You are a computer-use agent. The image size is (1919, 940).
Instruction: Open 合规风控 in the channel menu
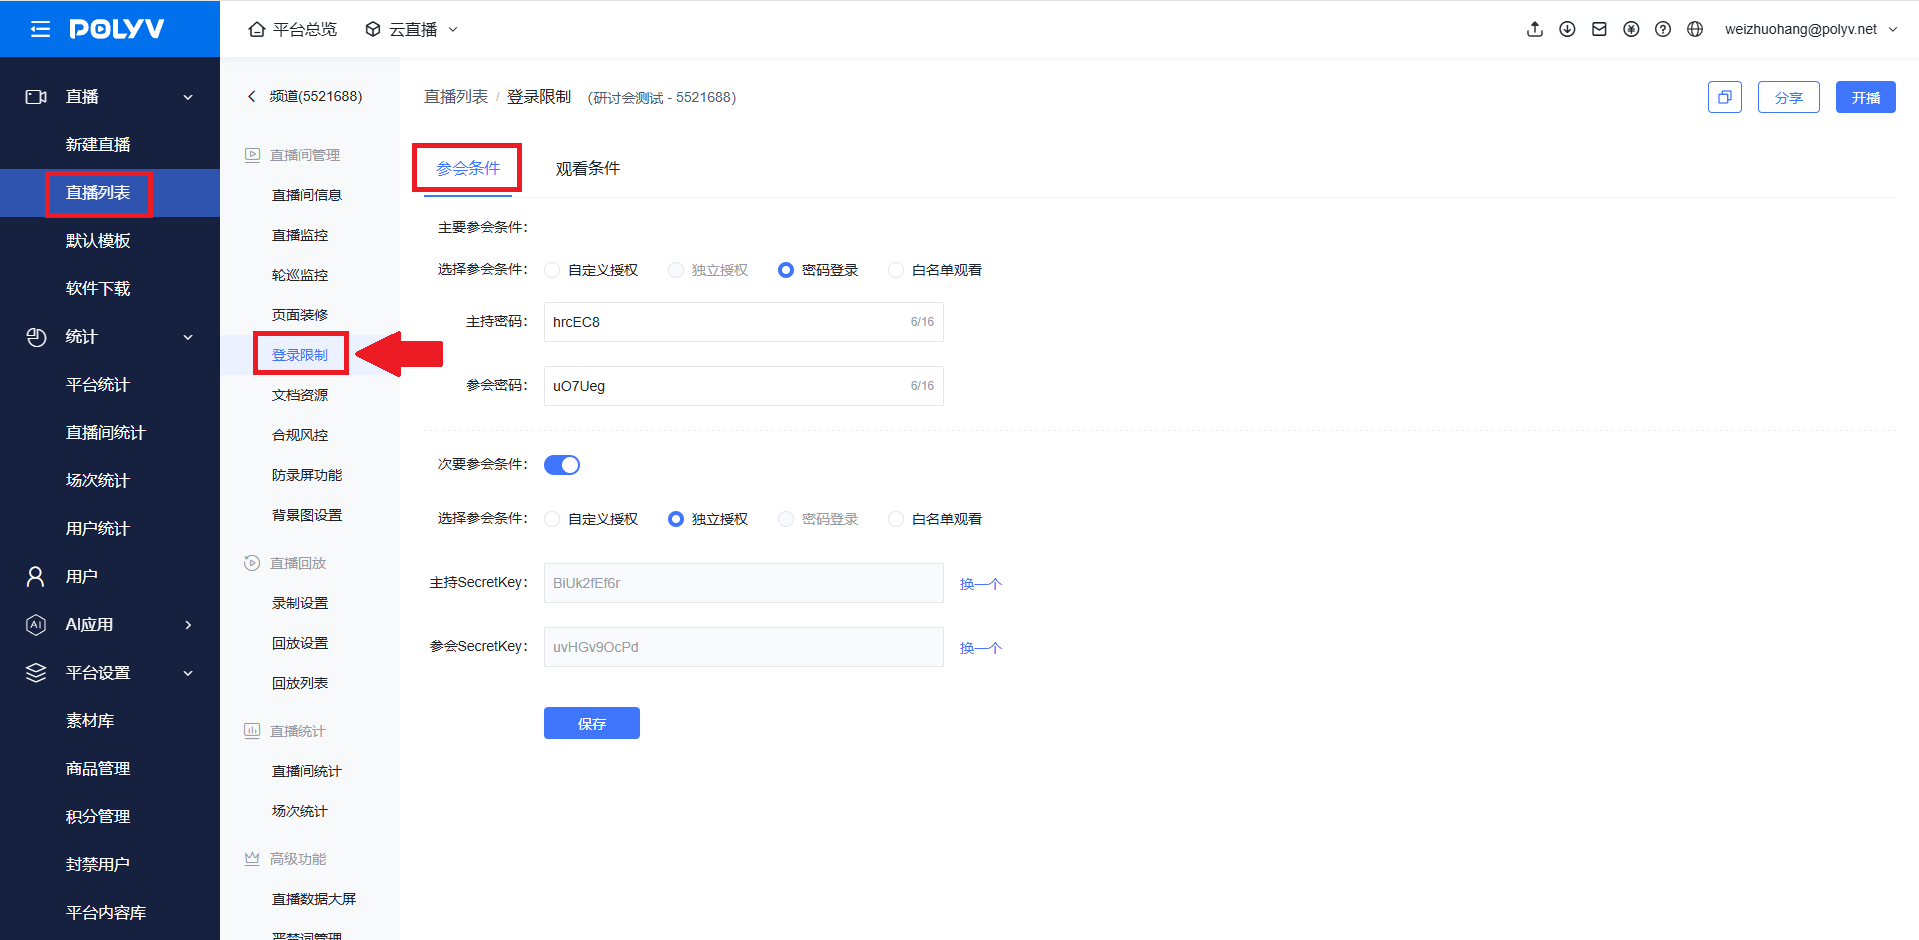point(300,435)
